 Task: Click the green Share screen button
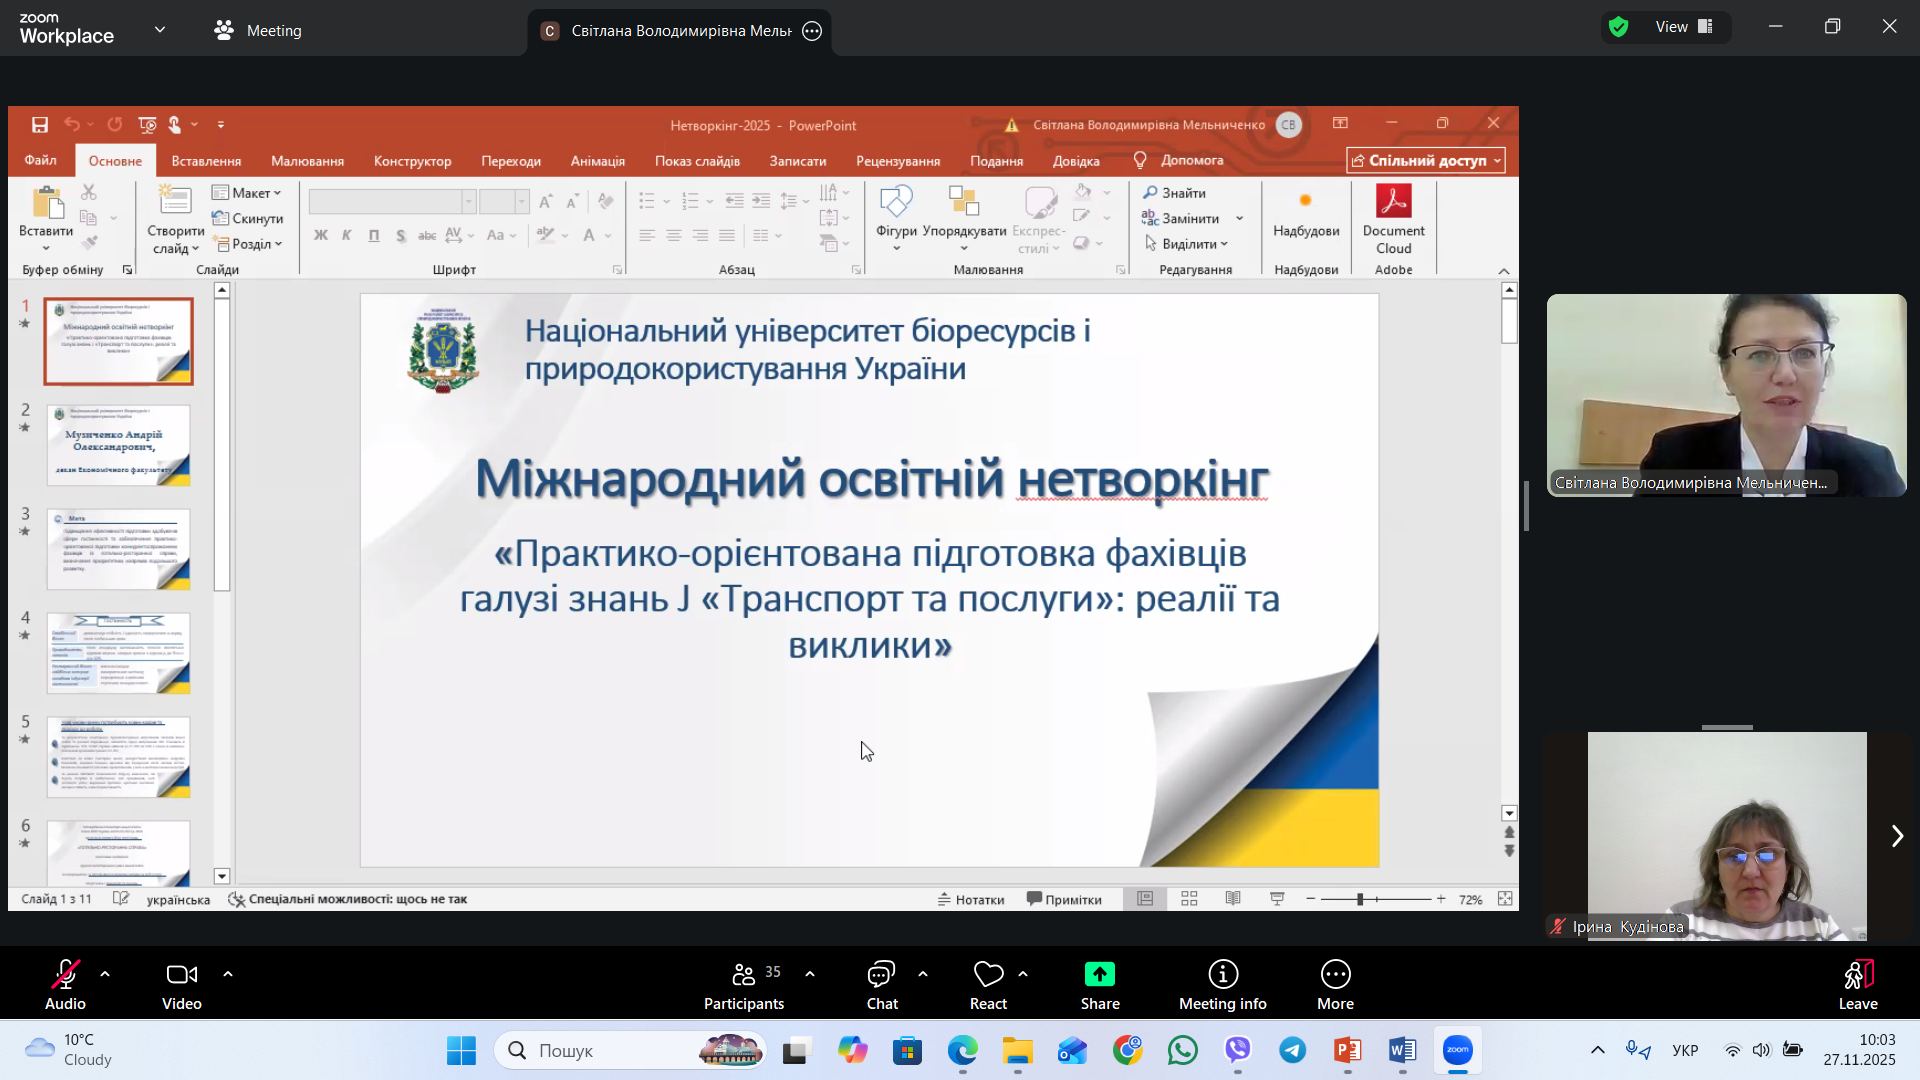[x=1099, y=975]
